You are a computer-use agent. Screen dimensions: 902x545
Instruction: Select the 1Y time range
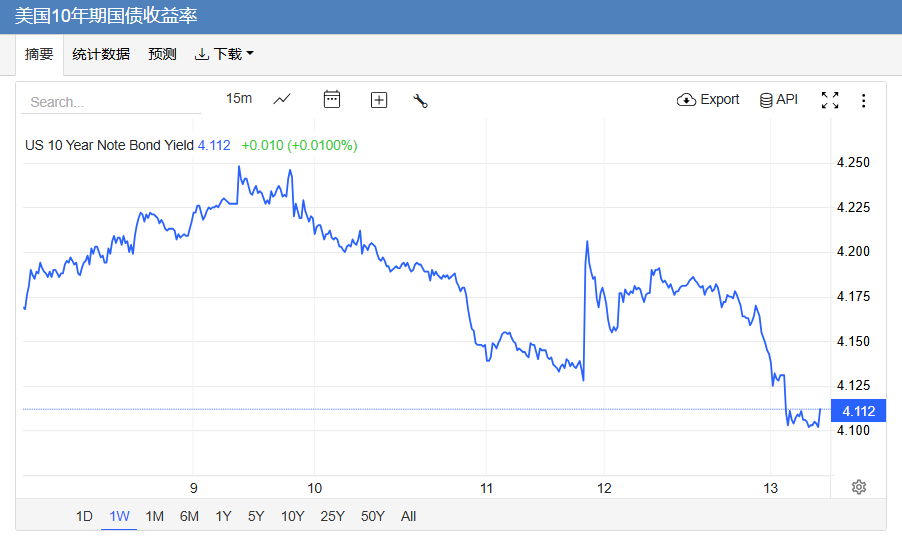click(223, 516)
